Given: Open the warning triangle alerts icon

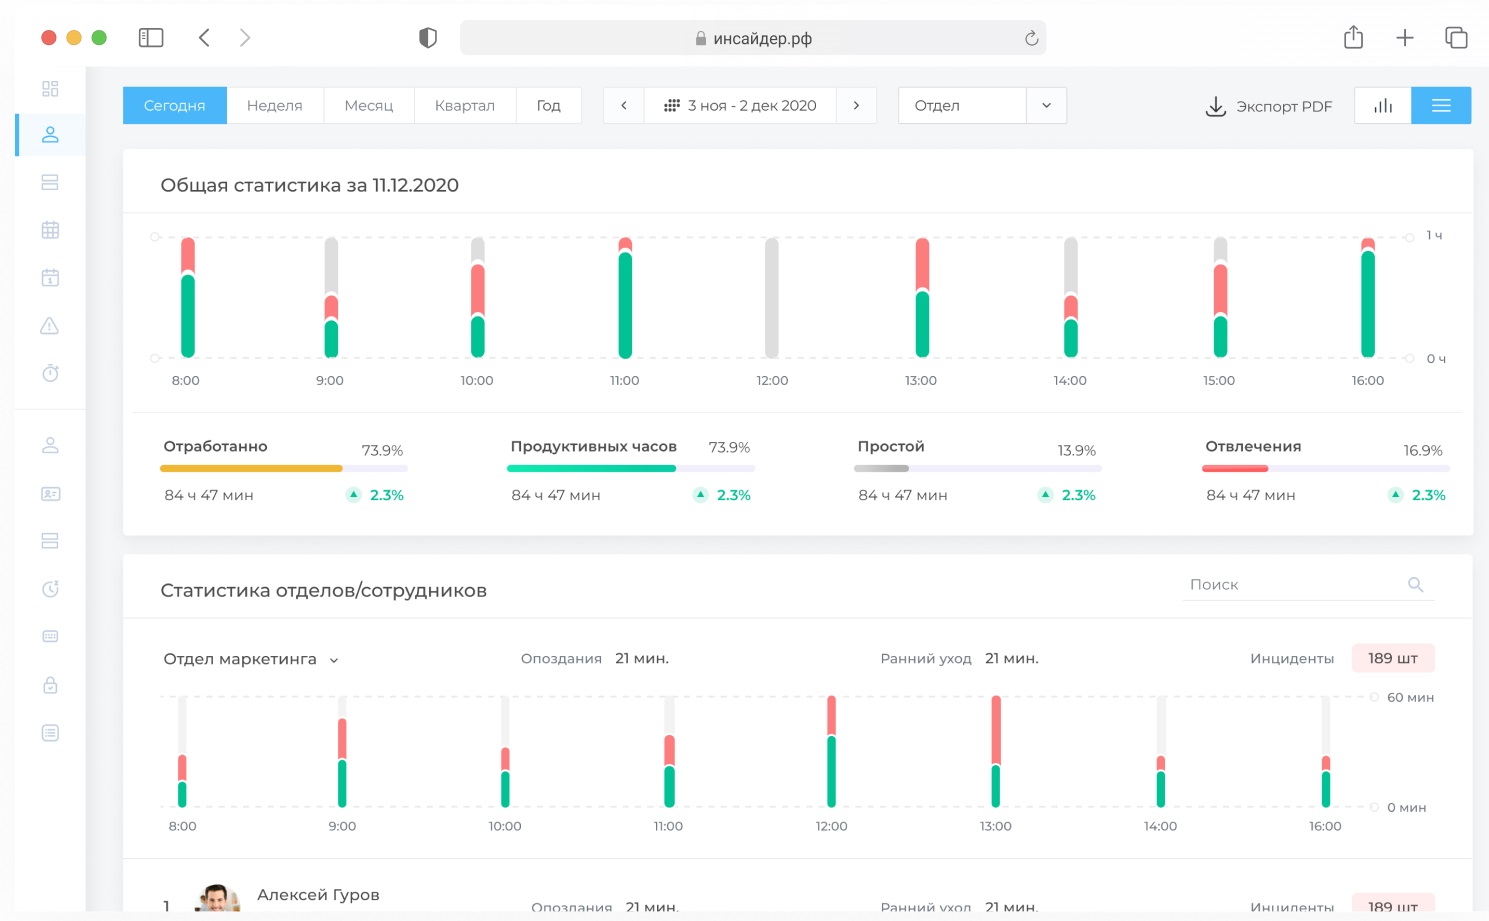Looking at the screenshot, I should tap(50, 326).
